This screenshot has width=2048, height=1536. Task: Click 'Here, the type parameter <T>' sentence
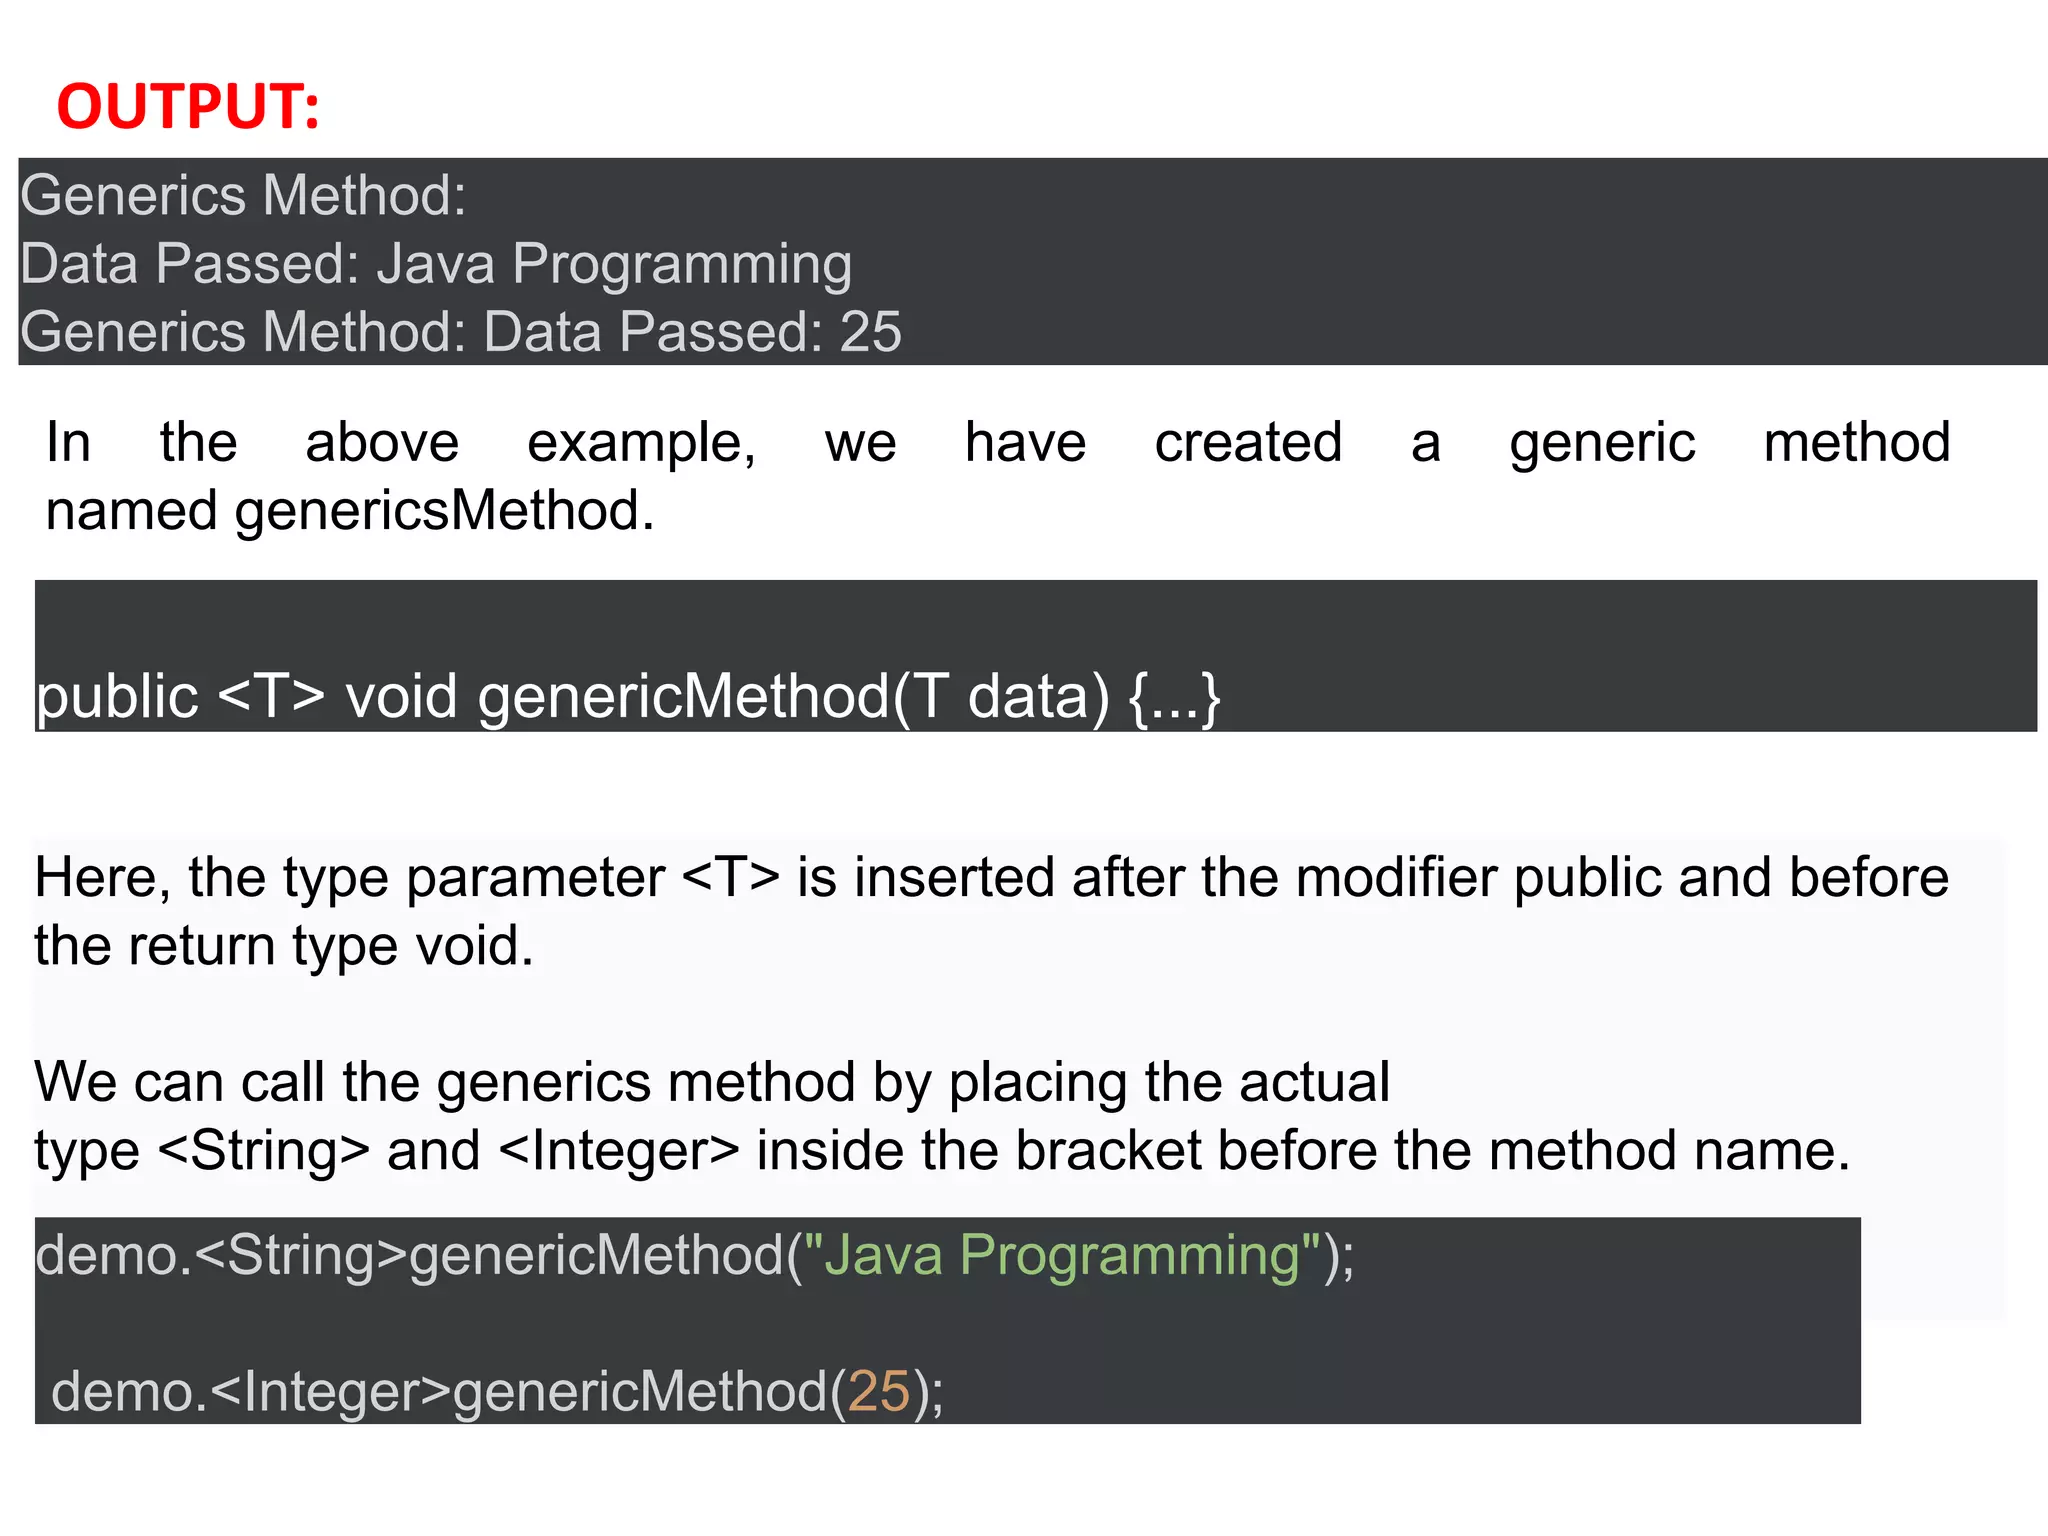(406, 878)
